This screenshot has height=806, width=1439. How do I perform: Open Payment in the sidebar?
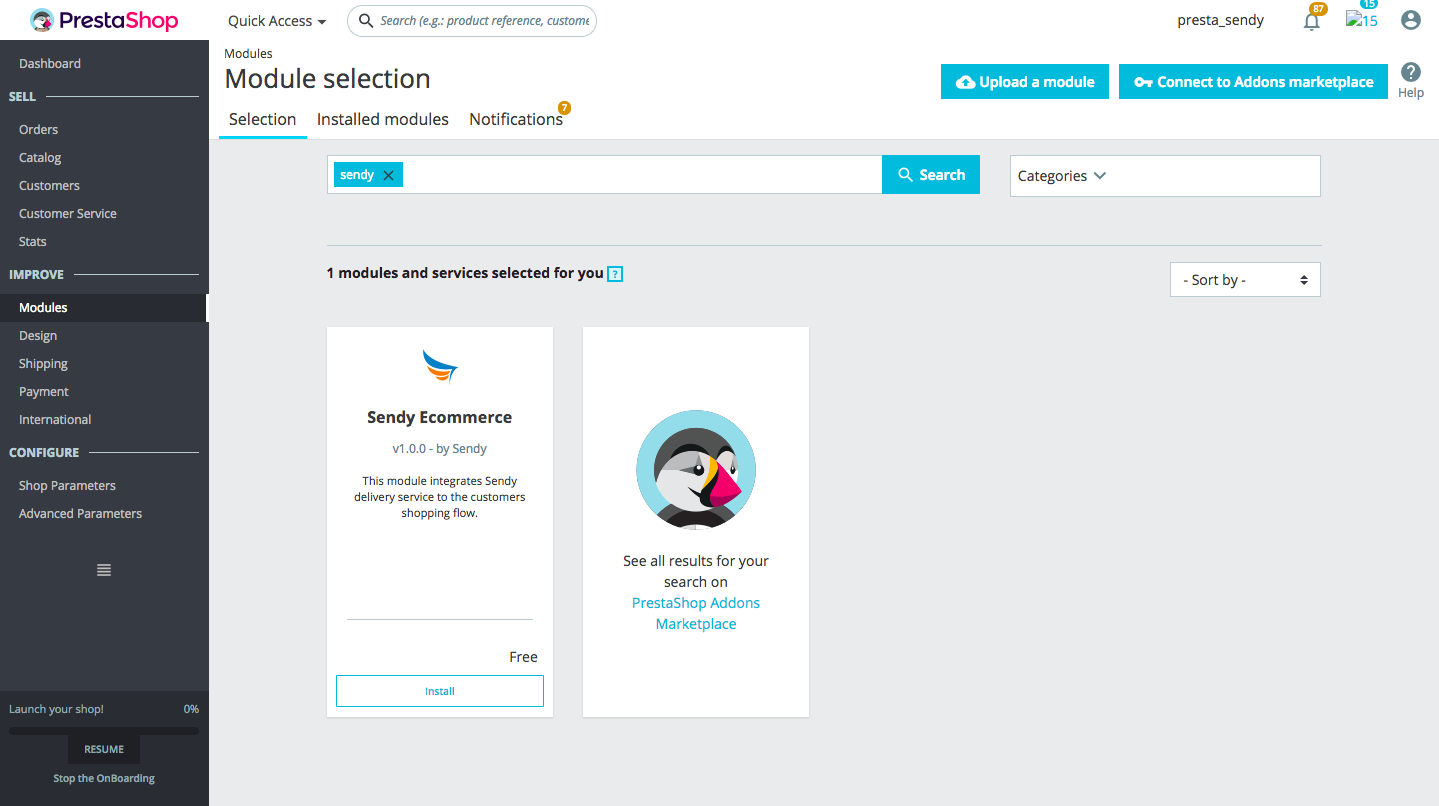pos(44,391)
